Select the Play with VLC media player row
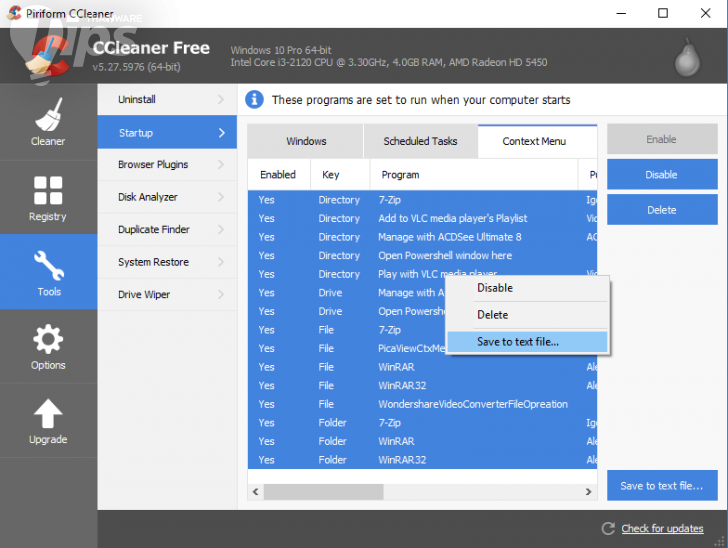The image size is (728, 548). [x=347, y=273]
